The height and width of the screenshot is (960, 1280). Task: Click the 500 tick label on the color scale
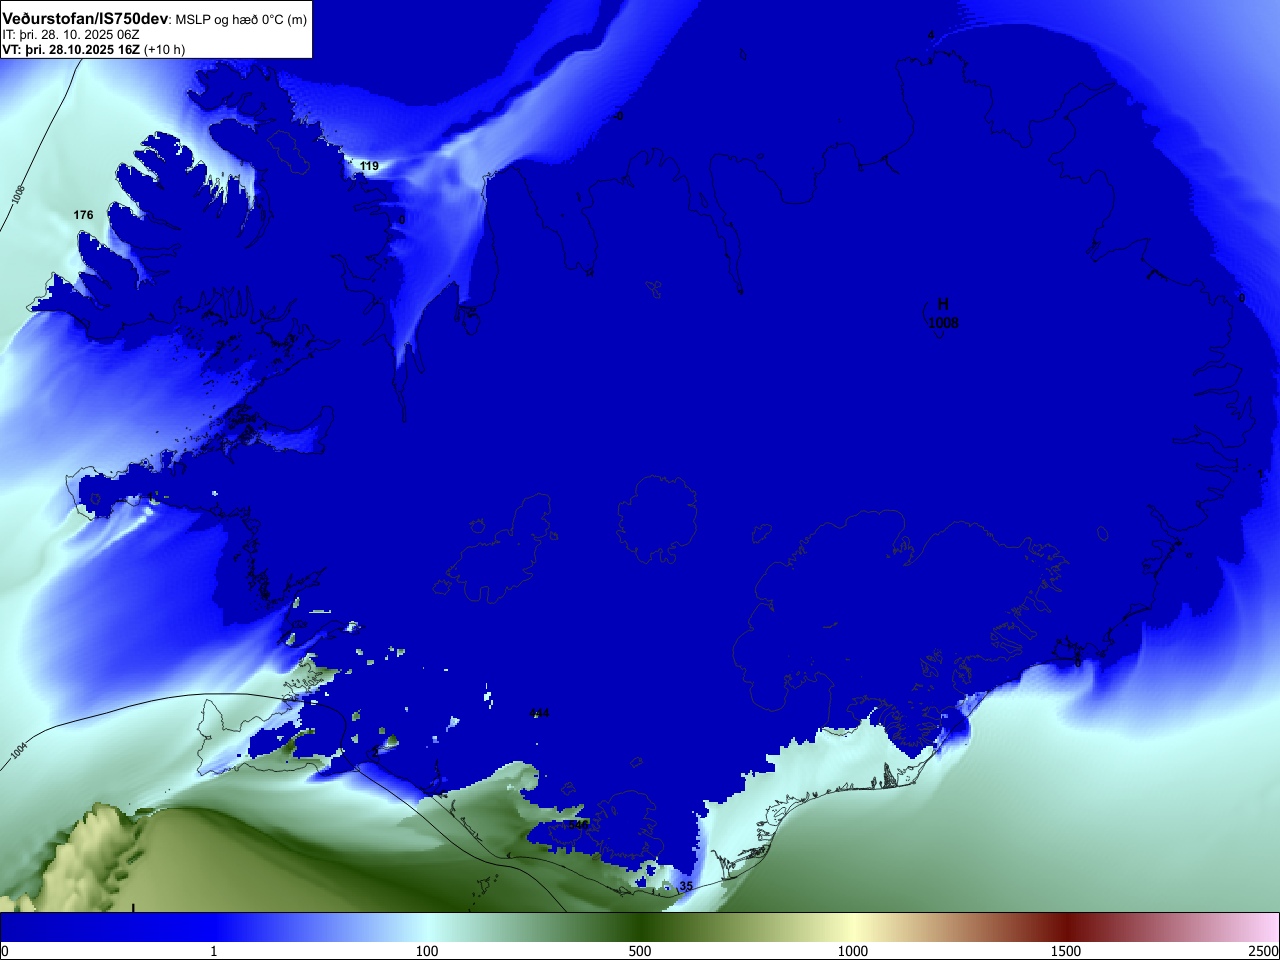(x=640, y=951)
